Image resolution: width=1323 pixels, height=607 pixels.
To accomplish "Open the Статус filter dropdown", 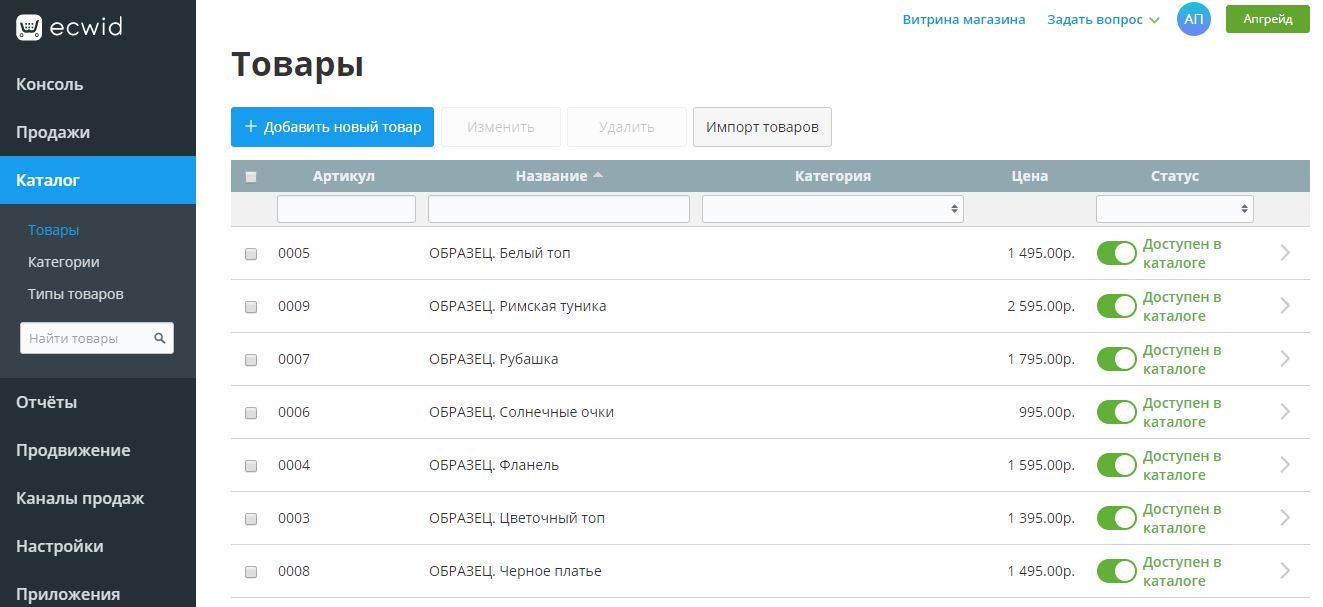I will (1174, 208).
